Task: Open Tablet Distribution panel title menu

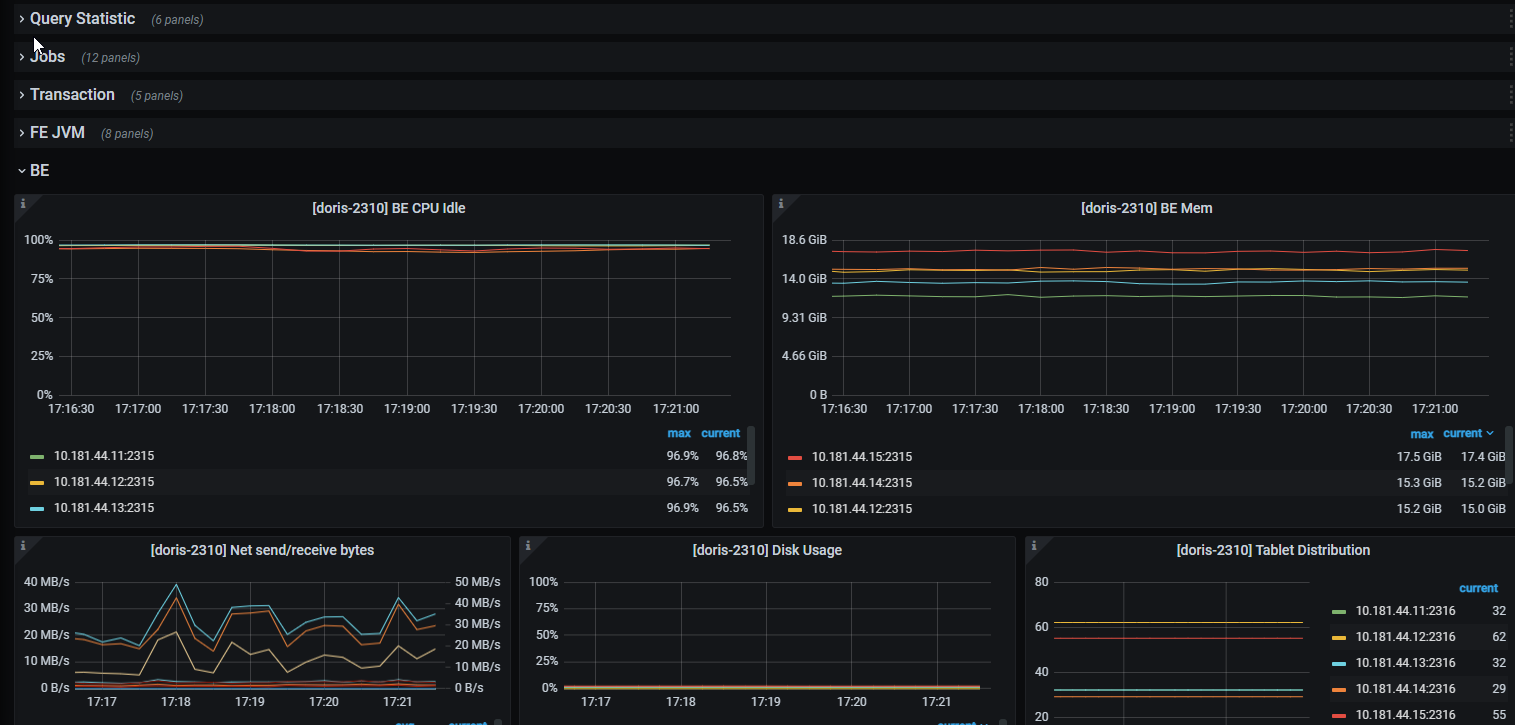Action: [1273, 550]
